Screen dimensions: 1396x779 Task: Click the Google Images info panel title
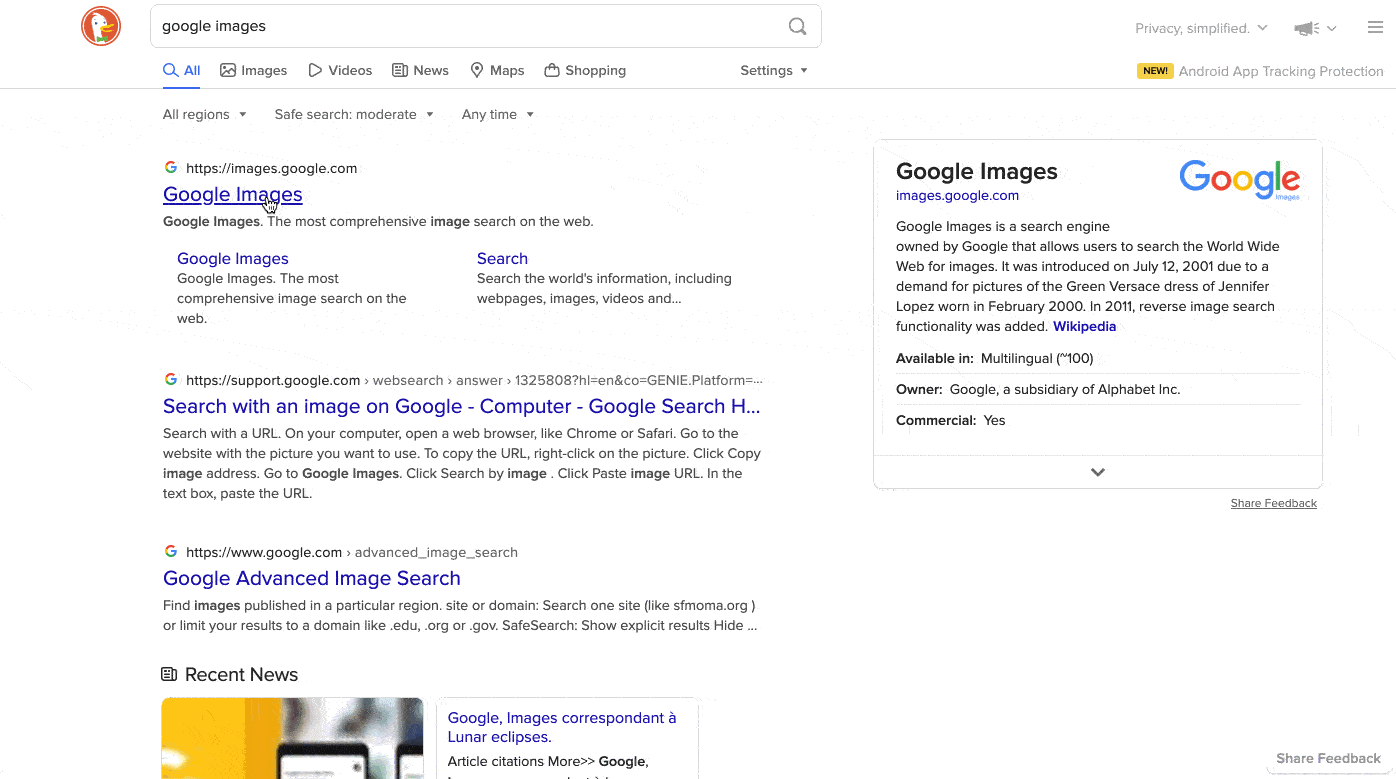[977, 171]
